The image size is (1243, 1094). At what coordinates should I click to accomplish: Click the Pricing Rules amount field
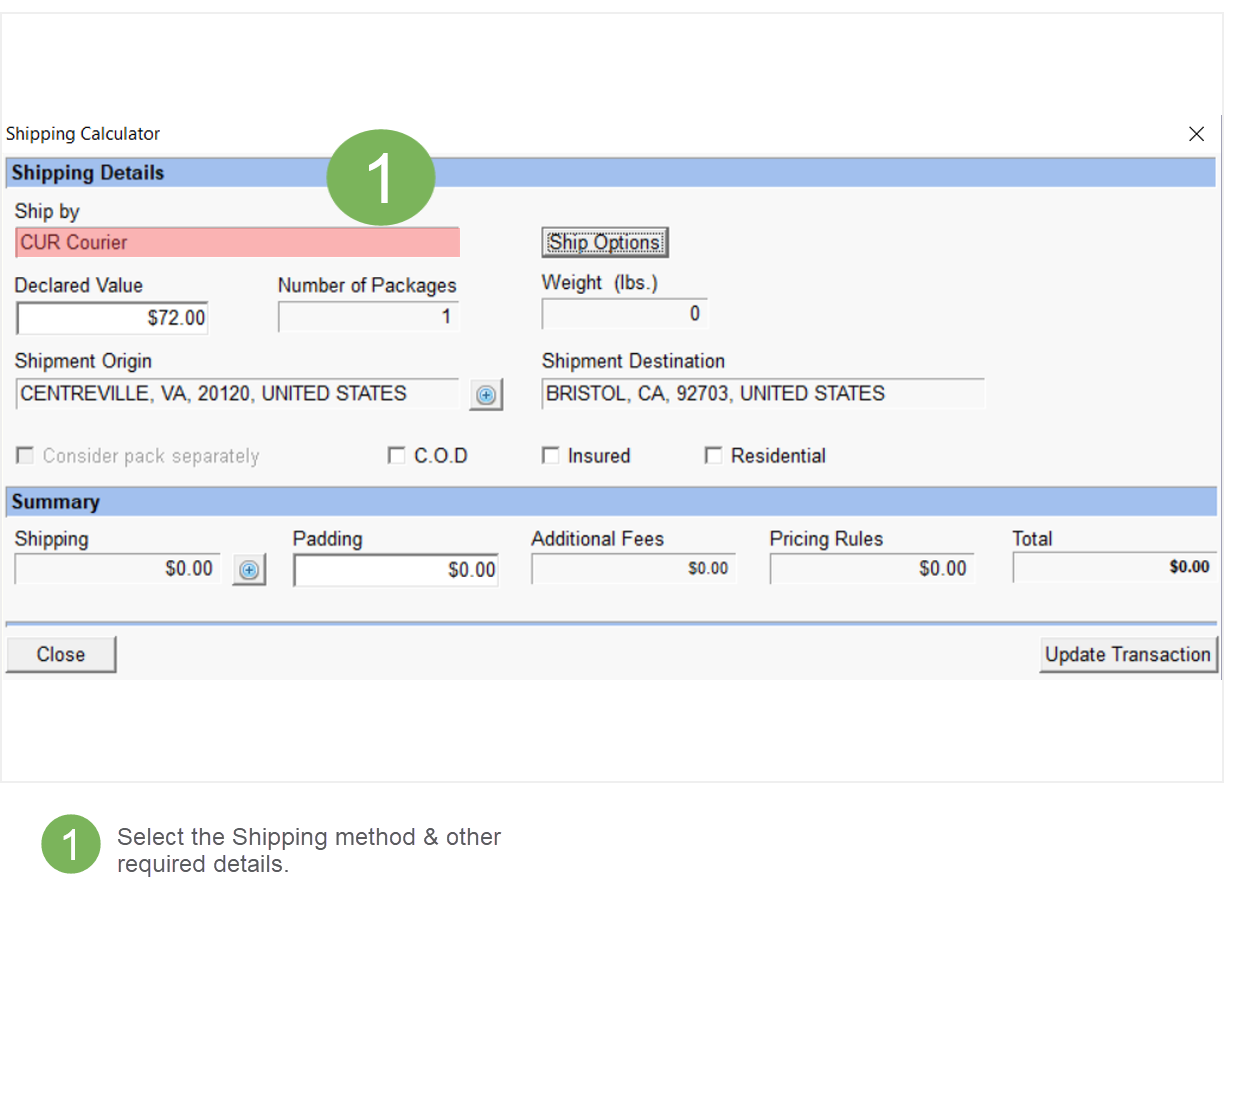(871, 569)
